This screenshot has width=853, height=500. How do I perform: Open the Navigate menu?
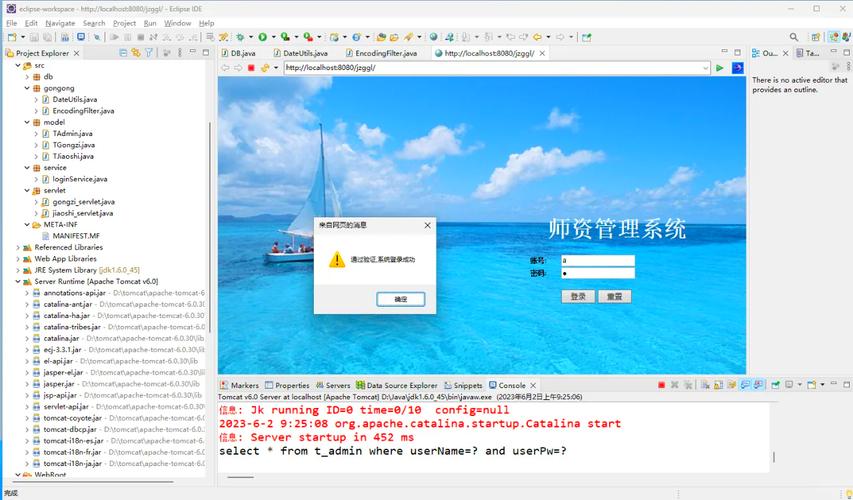click(60, 23)
